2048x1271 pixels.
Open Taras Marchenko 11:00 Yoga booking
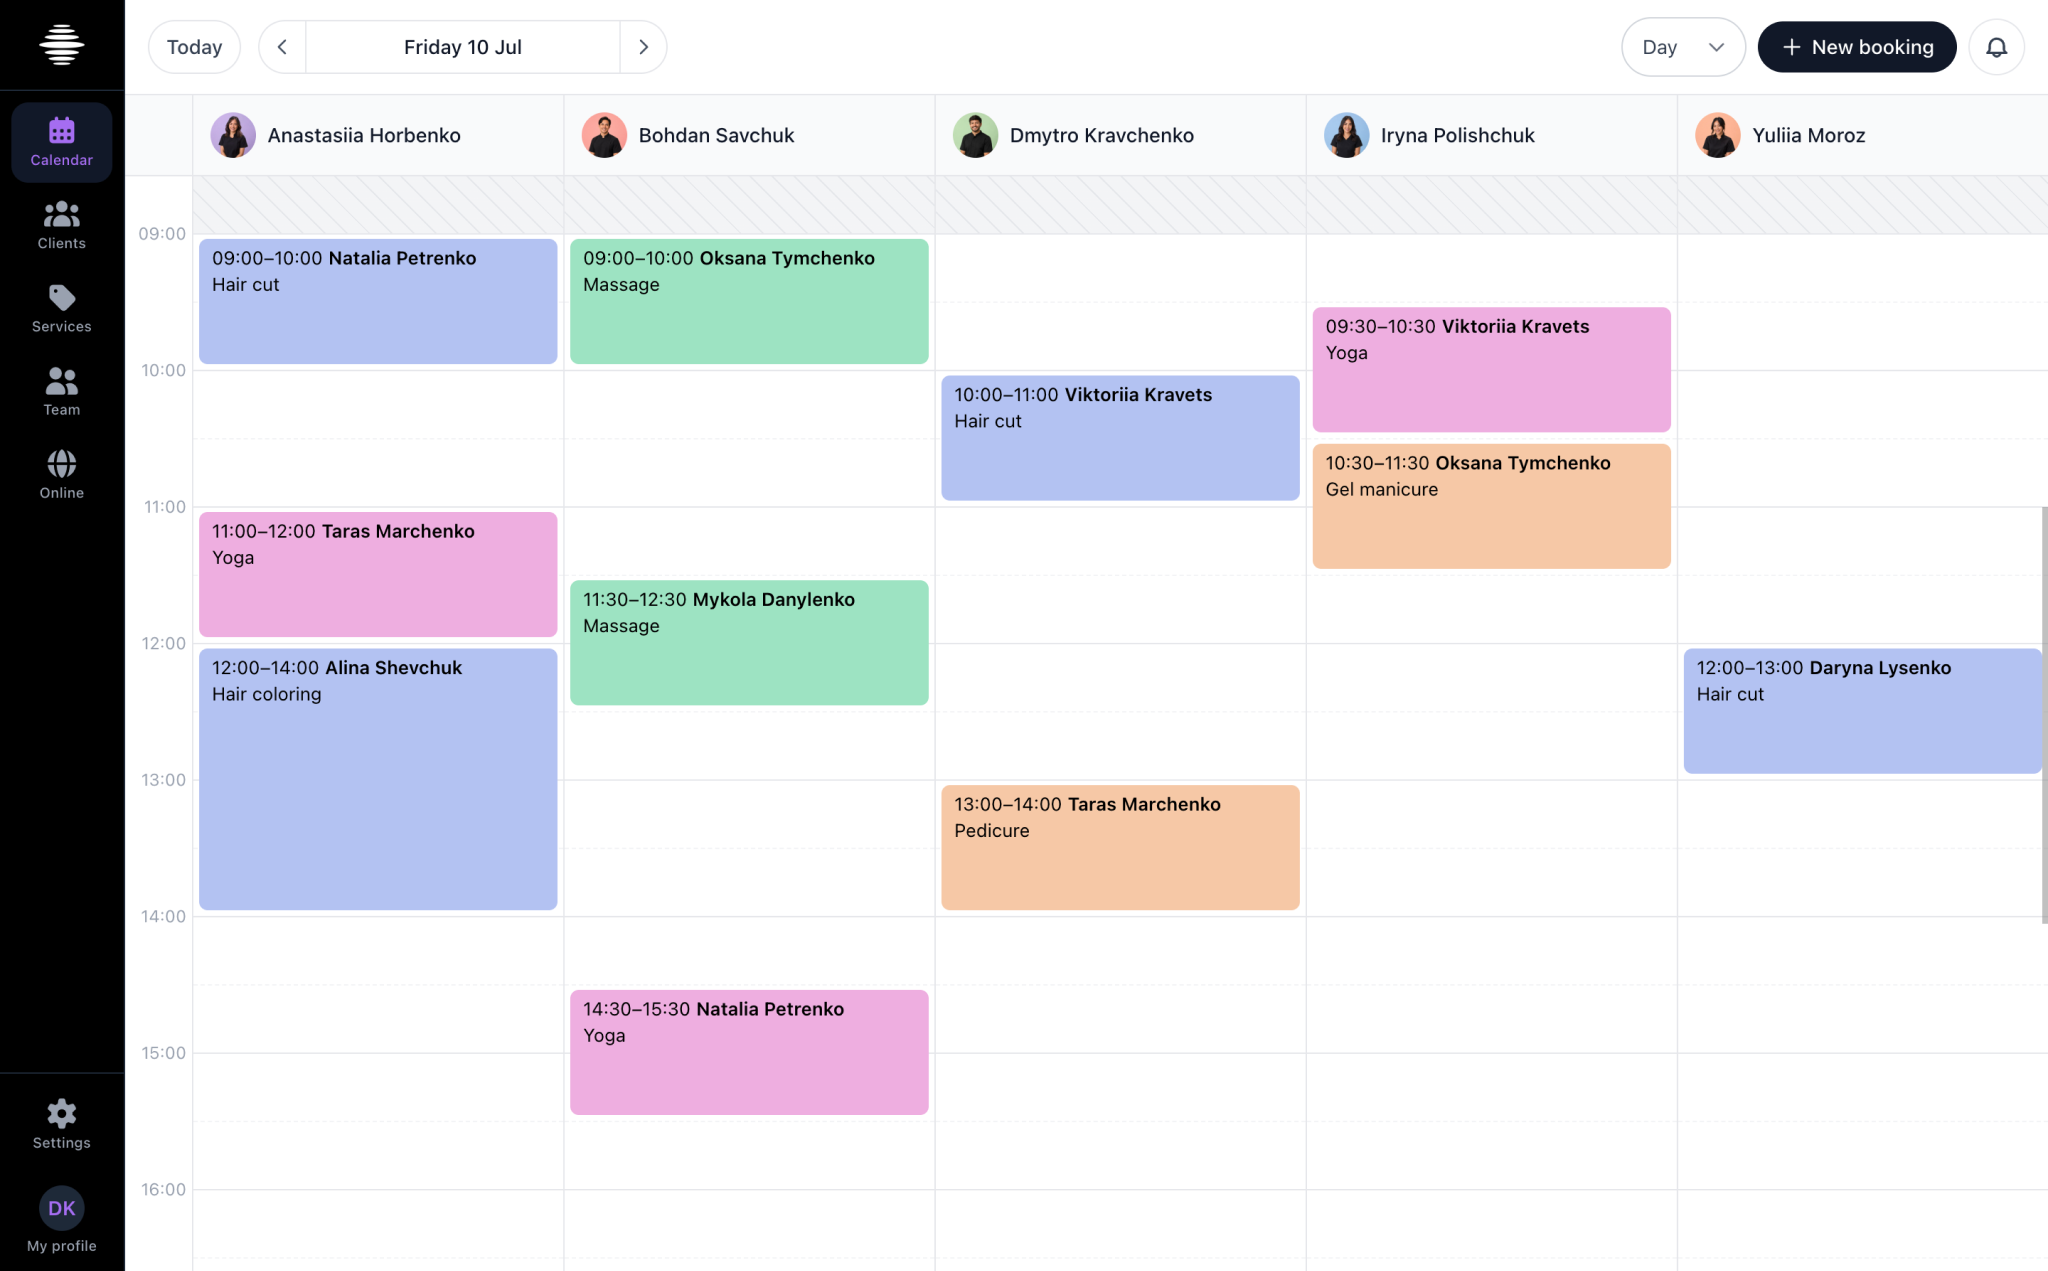[378, 574]
